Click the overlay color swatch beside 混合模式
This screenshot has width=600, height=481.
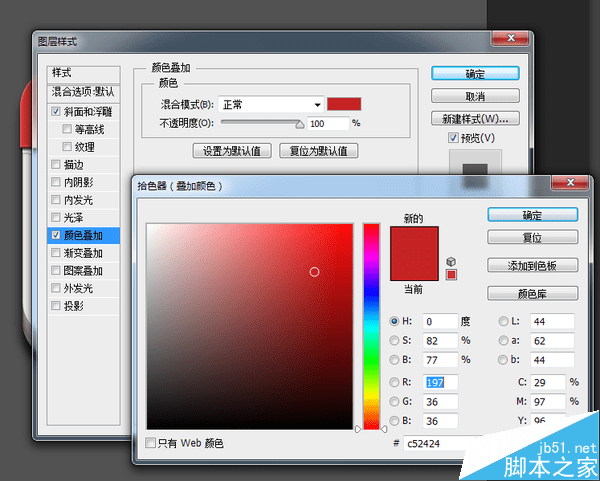[x=344, y=104]
